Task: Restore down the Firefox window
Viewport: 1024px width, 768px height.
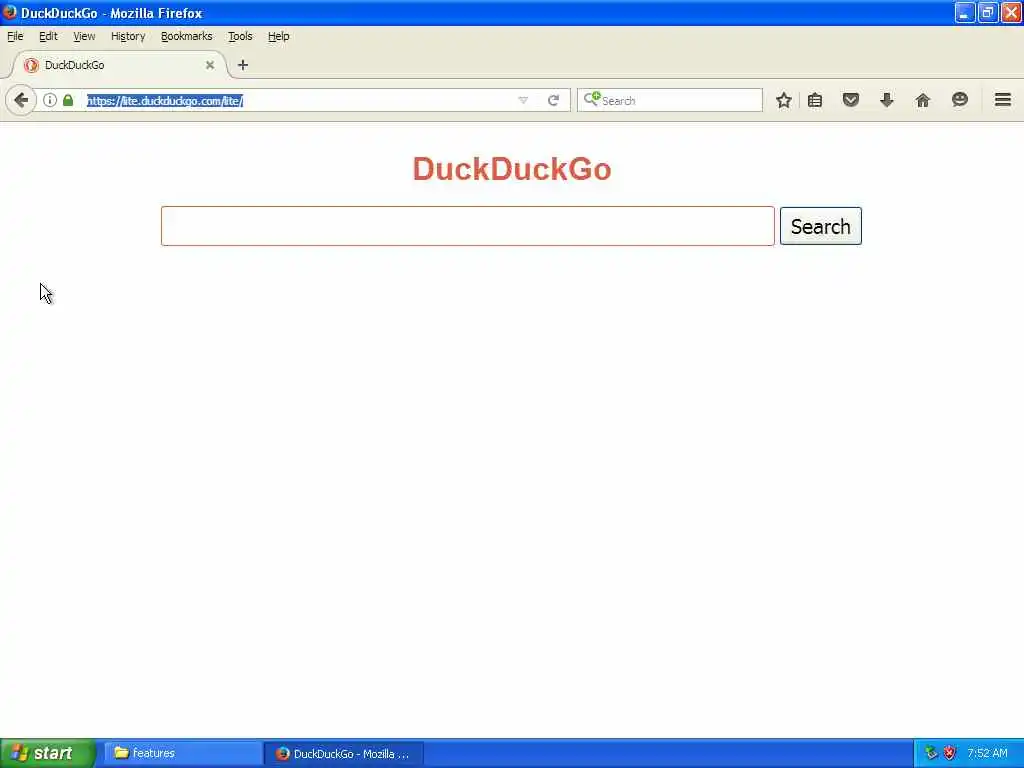Action: coord(987,12)
